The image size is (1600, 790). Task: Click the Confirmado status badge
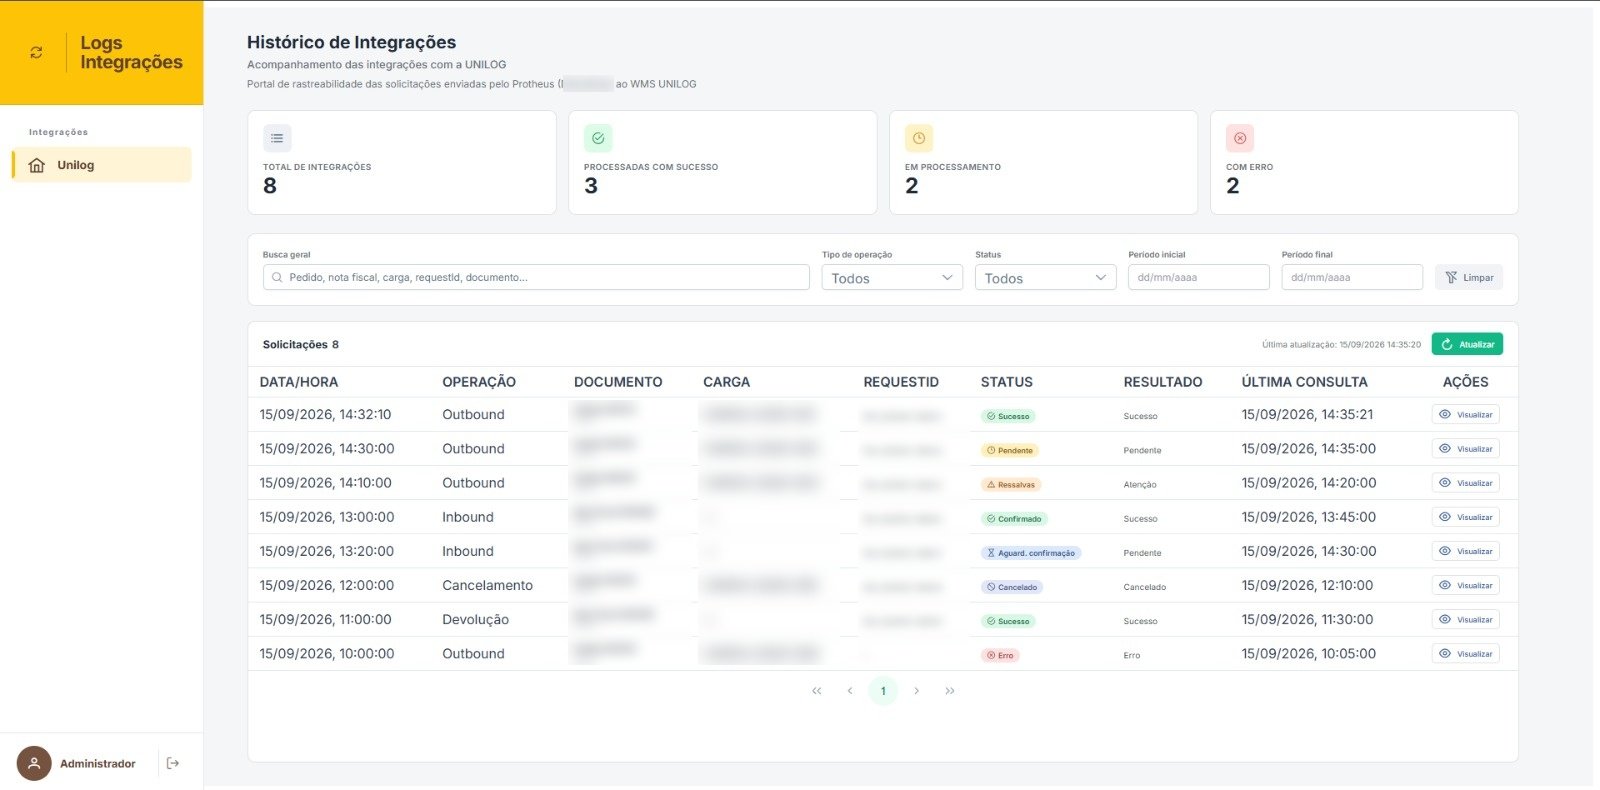[1014, 519]
